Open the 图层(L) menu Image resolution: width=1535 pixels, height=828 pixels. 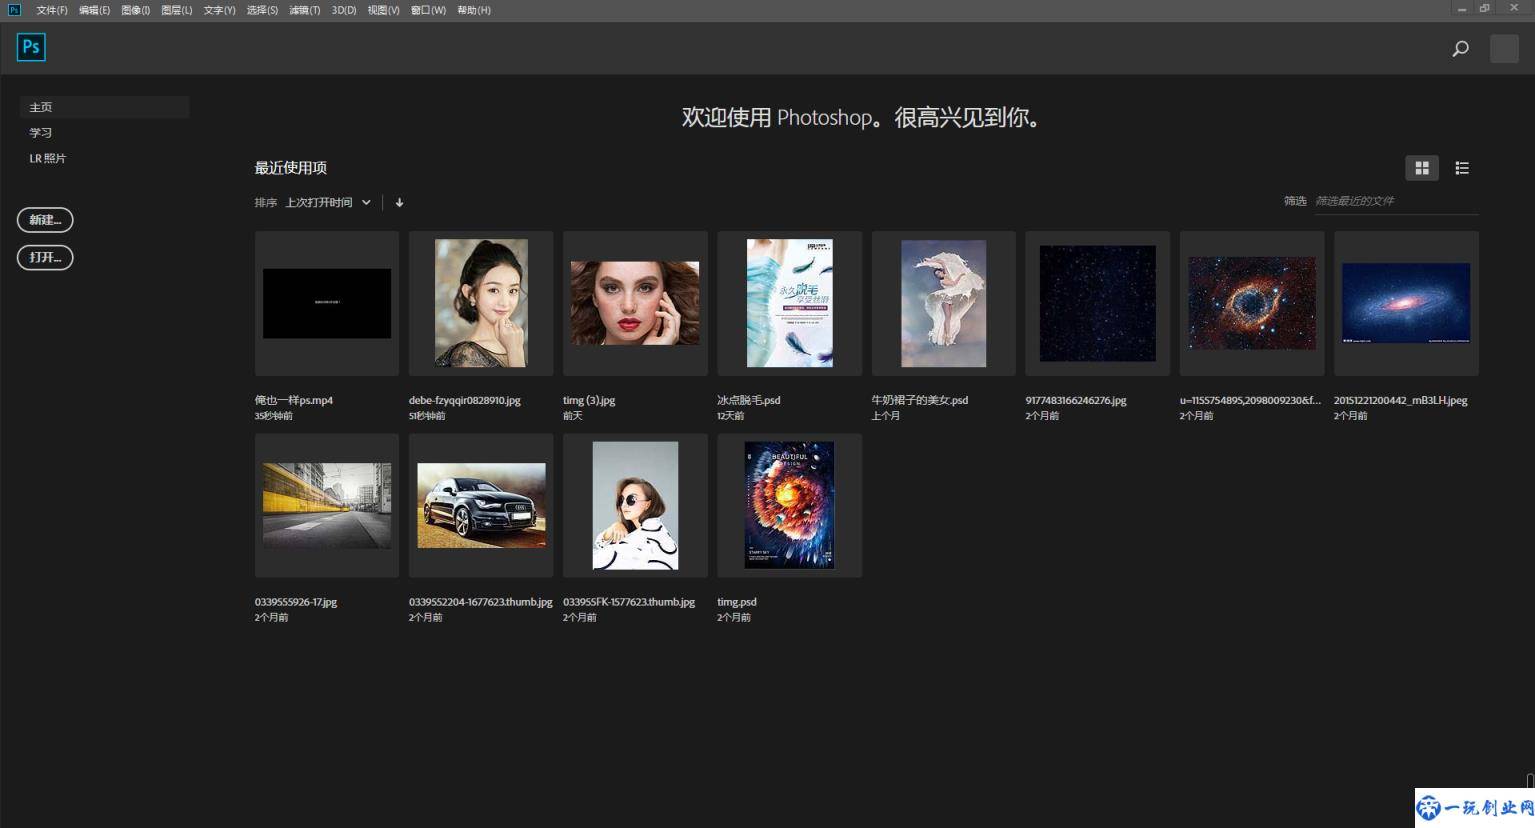[176, 10]
